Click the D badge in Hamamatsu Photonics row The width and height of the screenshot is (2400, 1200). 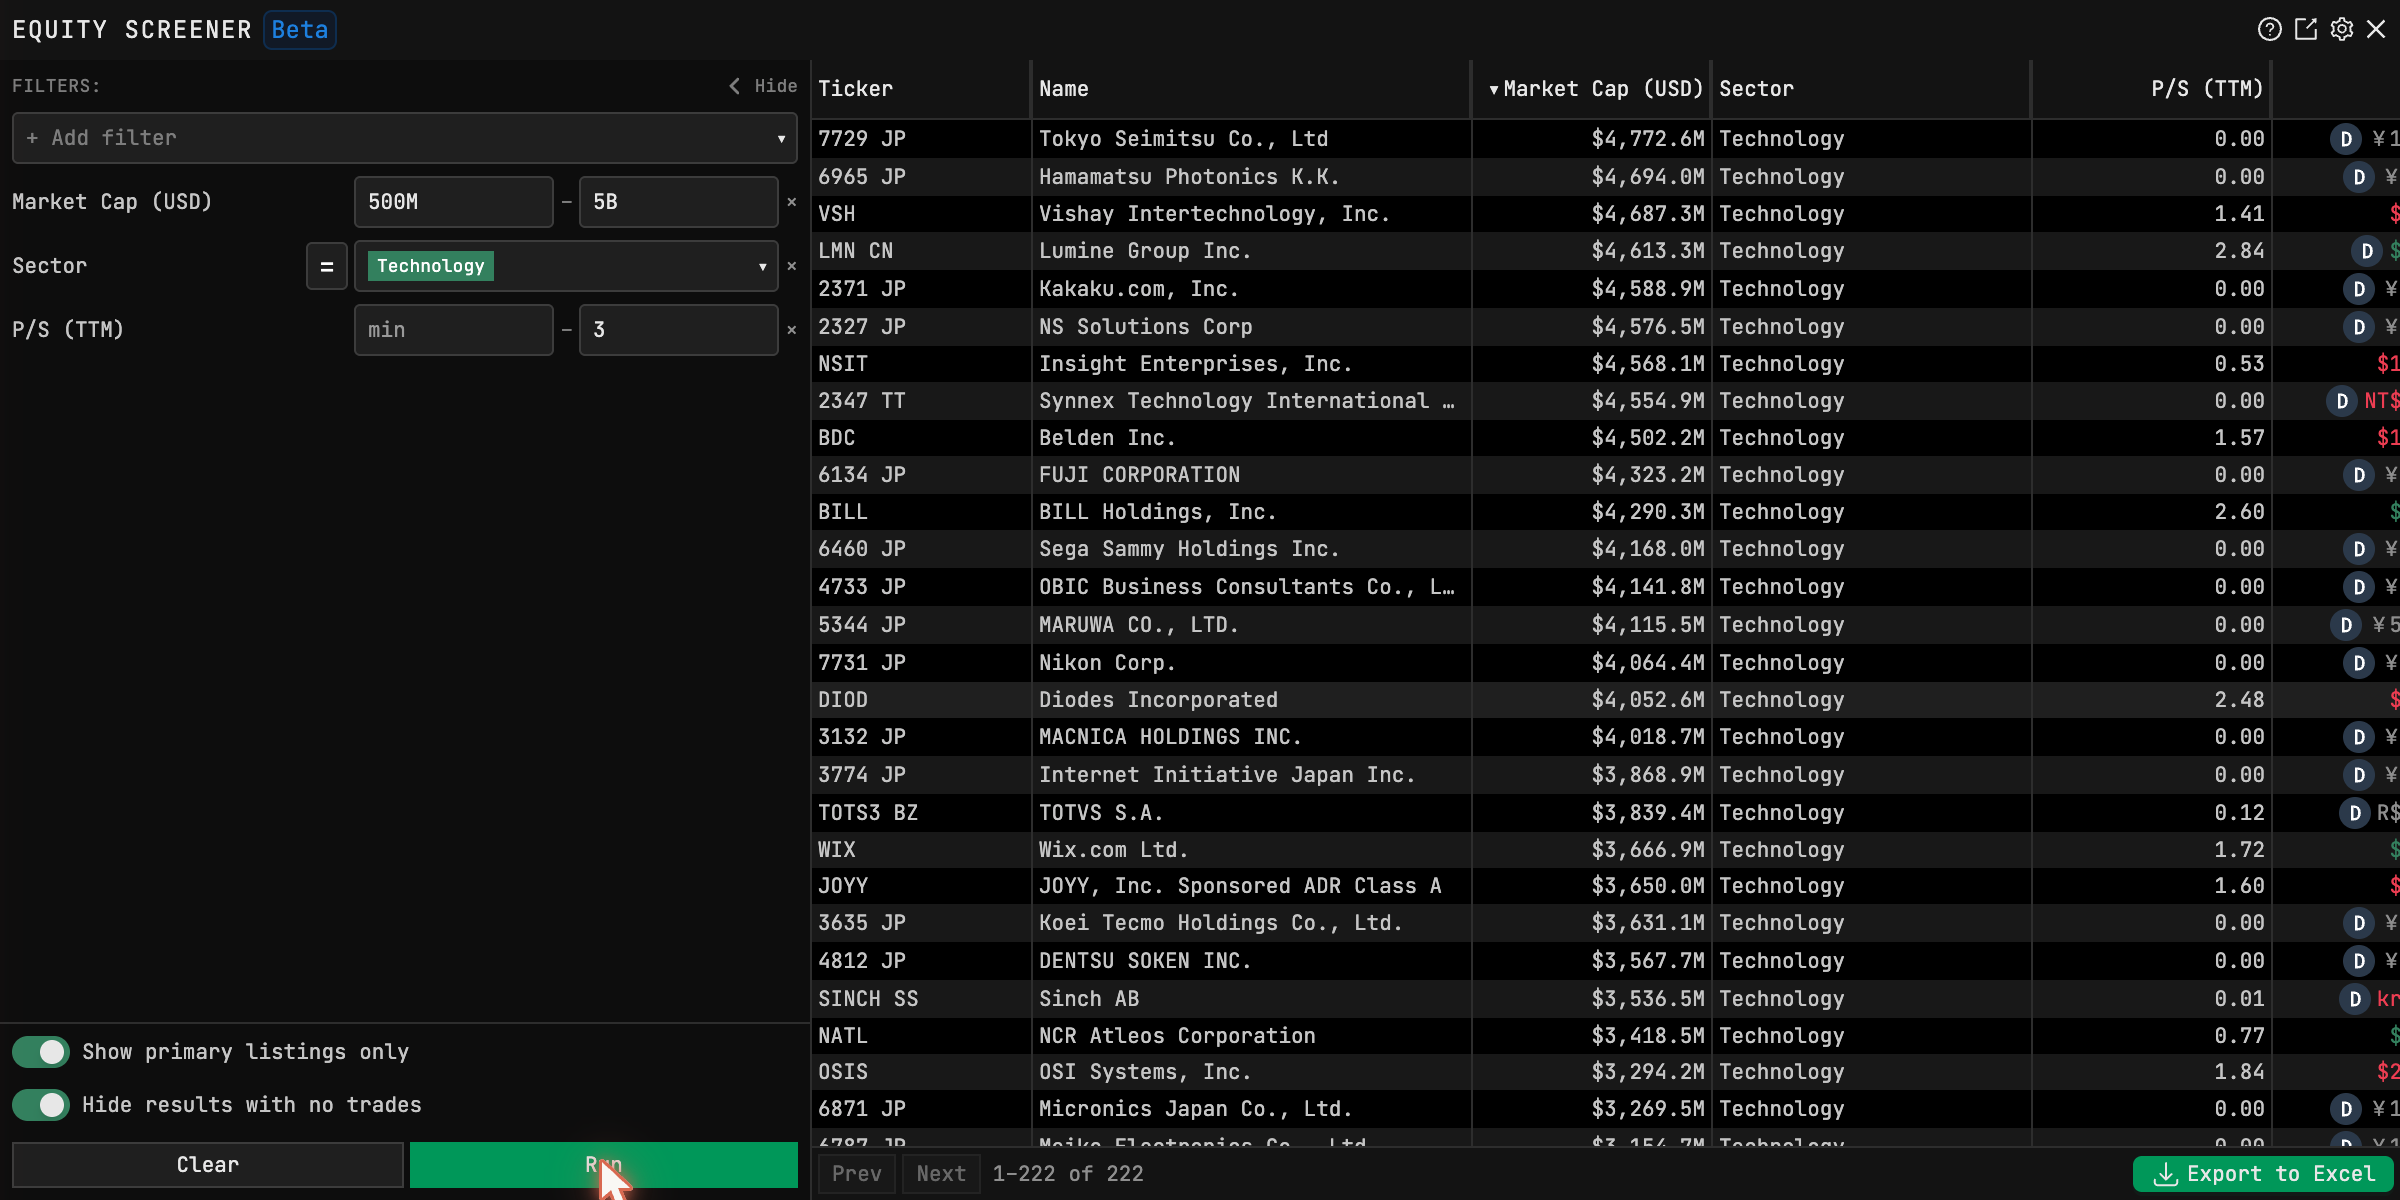(2359, 177)
